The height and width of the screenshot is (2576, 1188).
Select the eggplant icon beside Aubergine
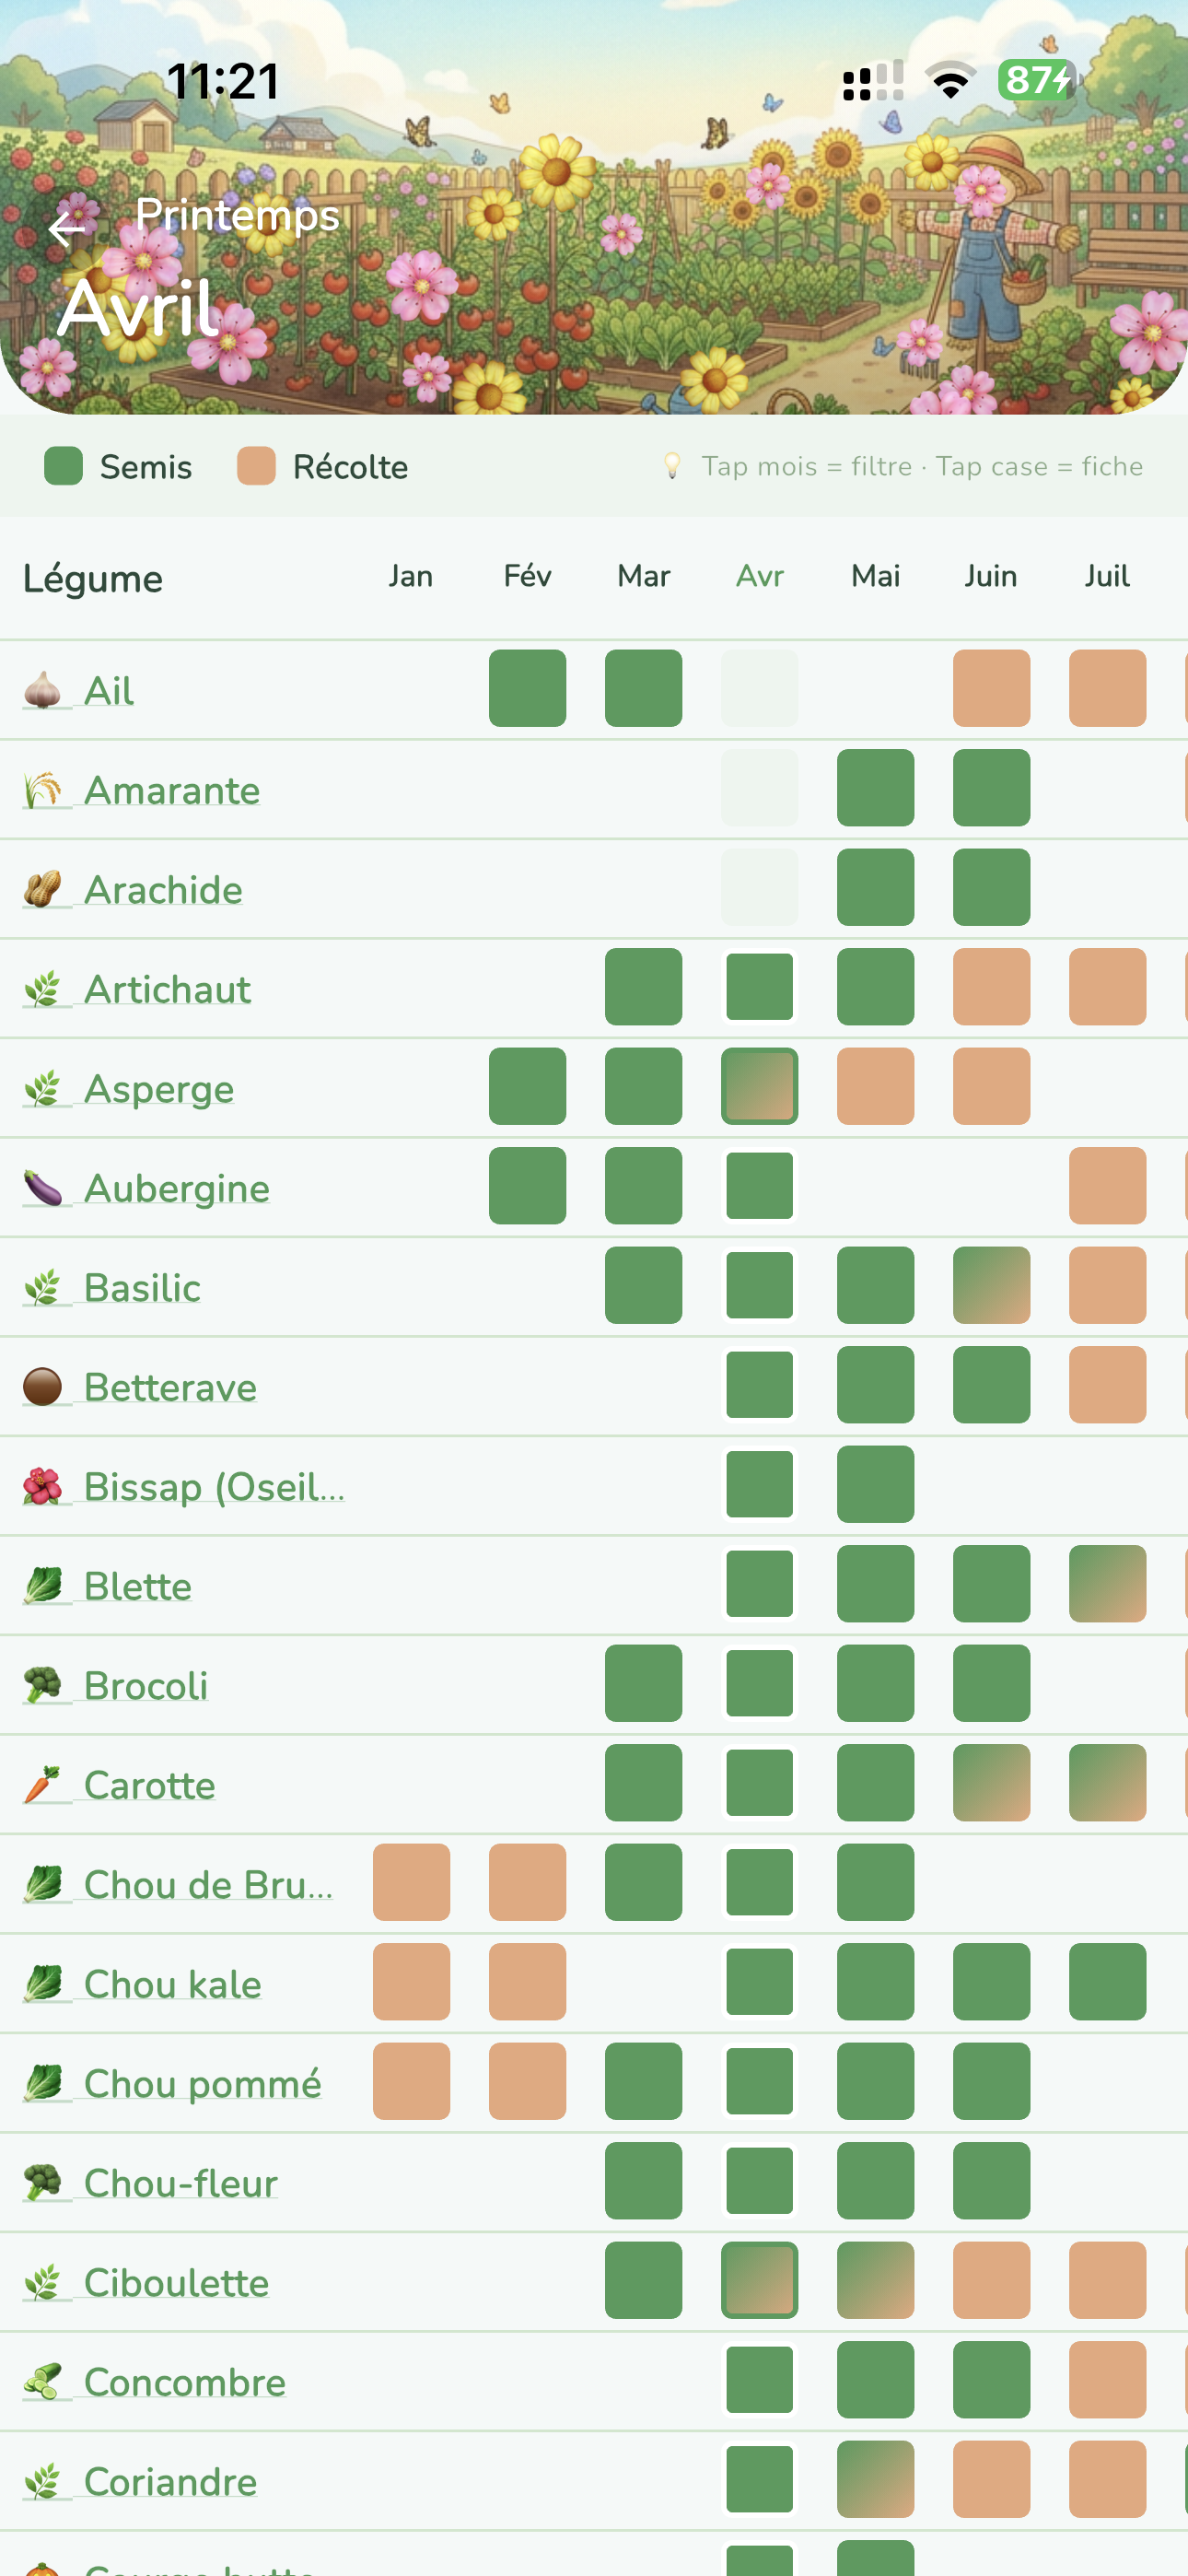pyautogui.click(x=42, y=1186)
